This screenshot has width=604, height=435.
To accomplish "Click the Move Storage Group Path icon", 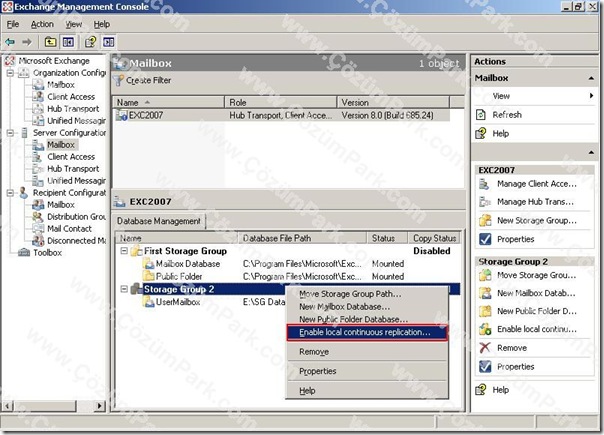I will (485, 275).
